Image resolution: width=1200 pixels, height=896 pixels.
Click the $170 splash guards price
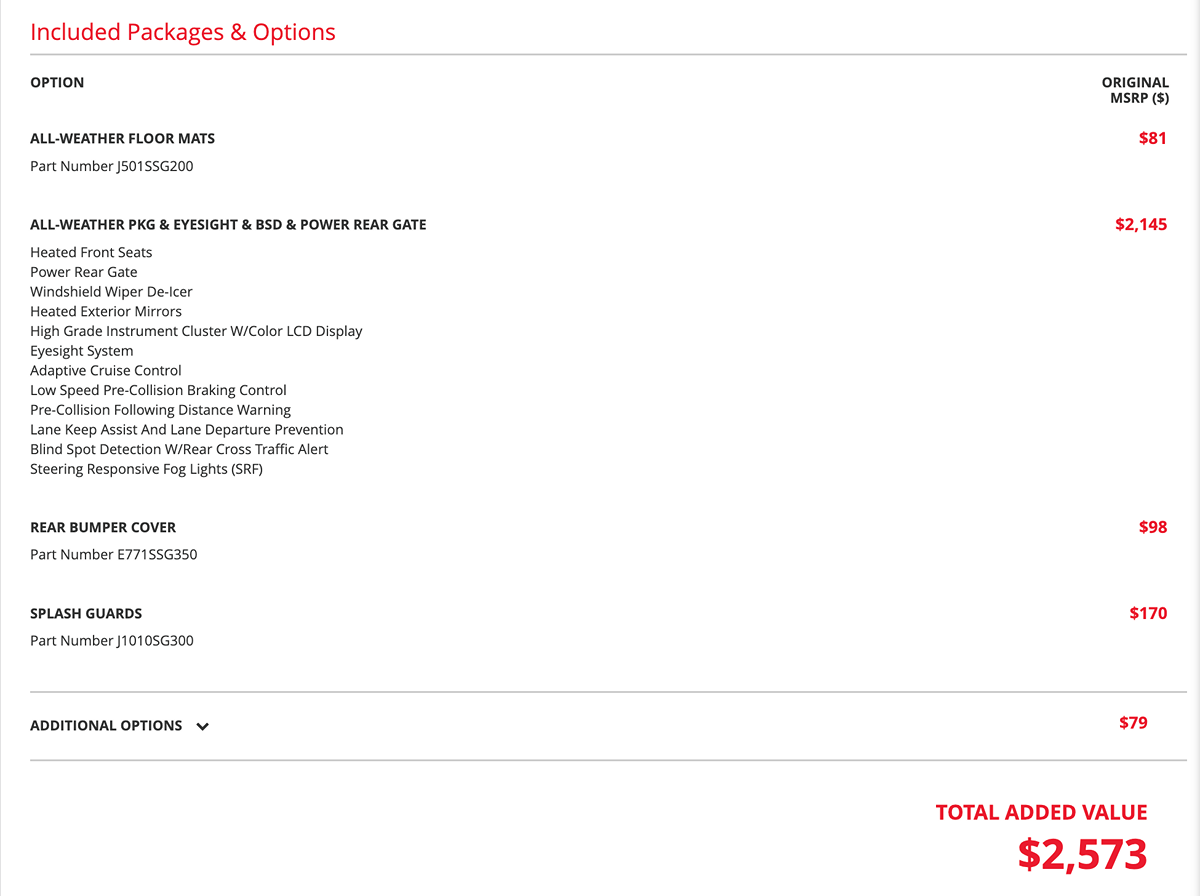point(1148,613)
